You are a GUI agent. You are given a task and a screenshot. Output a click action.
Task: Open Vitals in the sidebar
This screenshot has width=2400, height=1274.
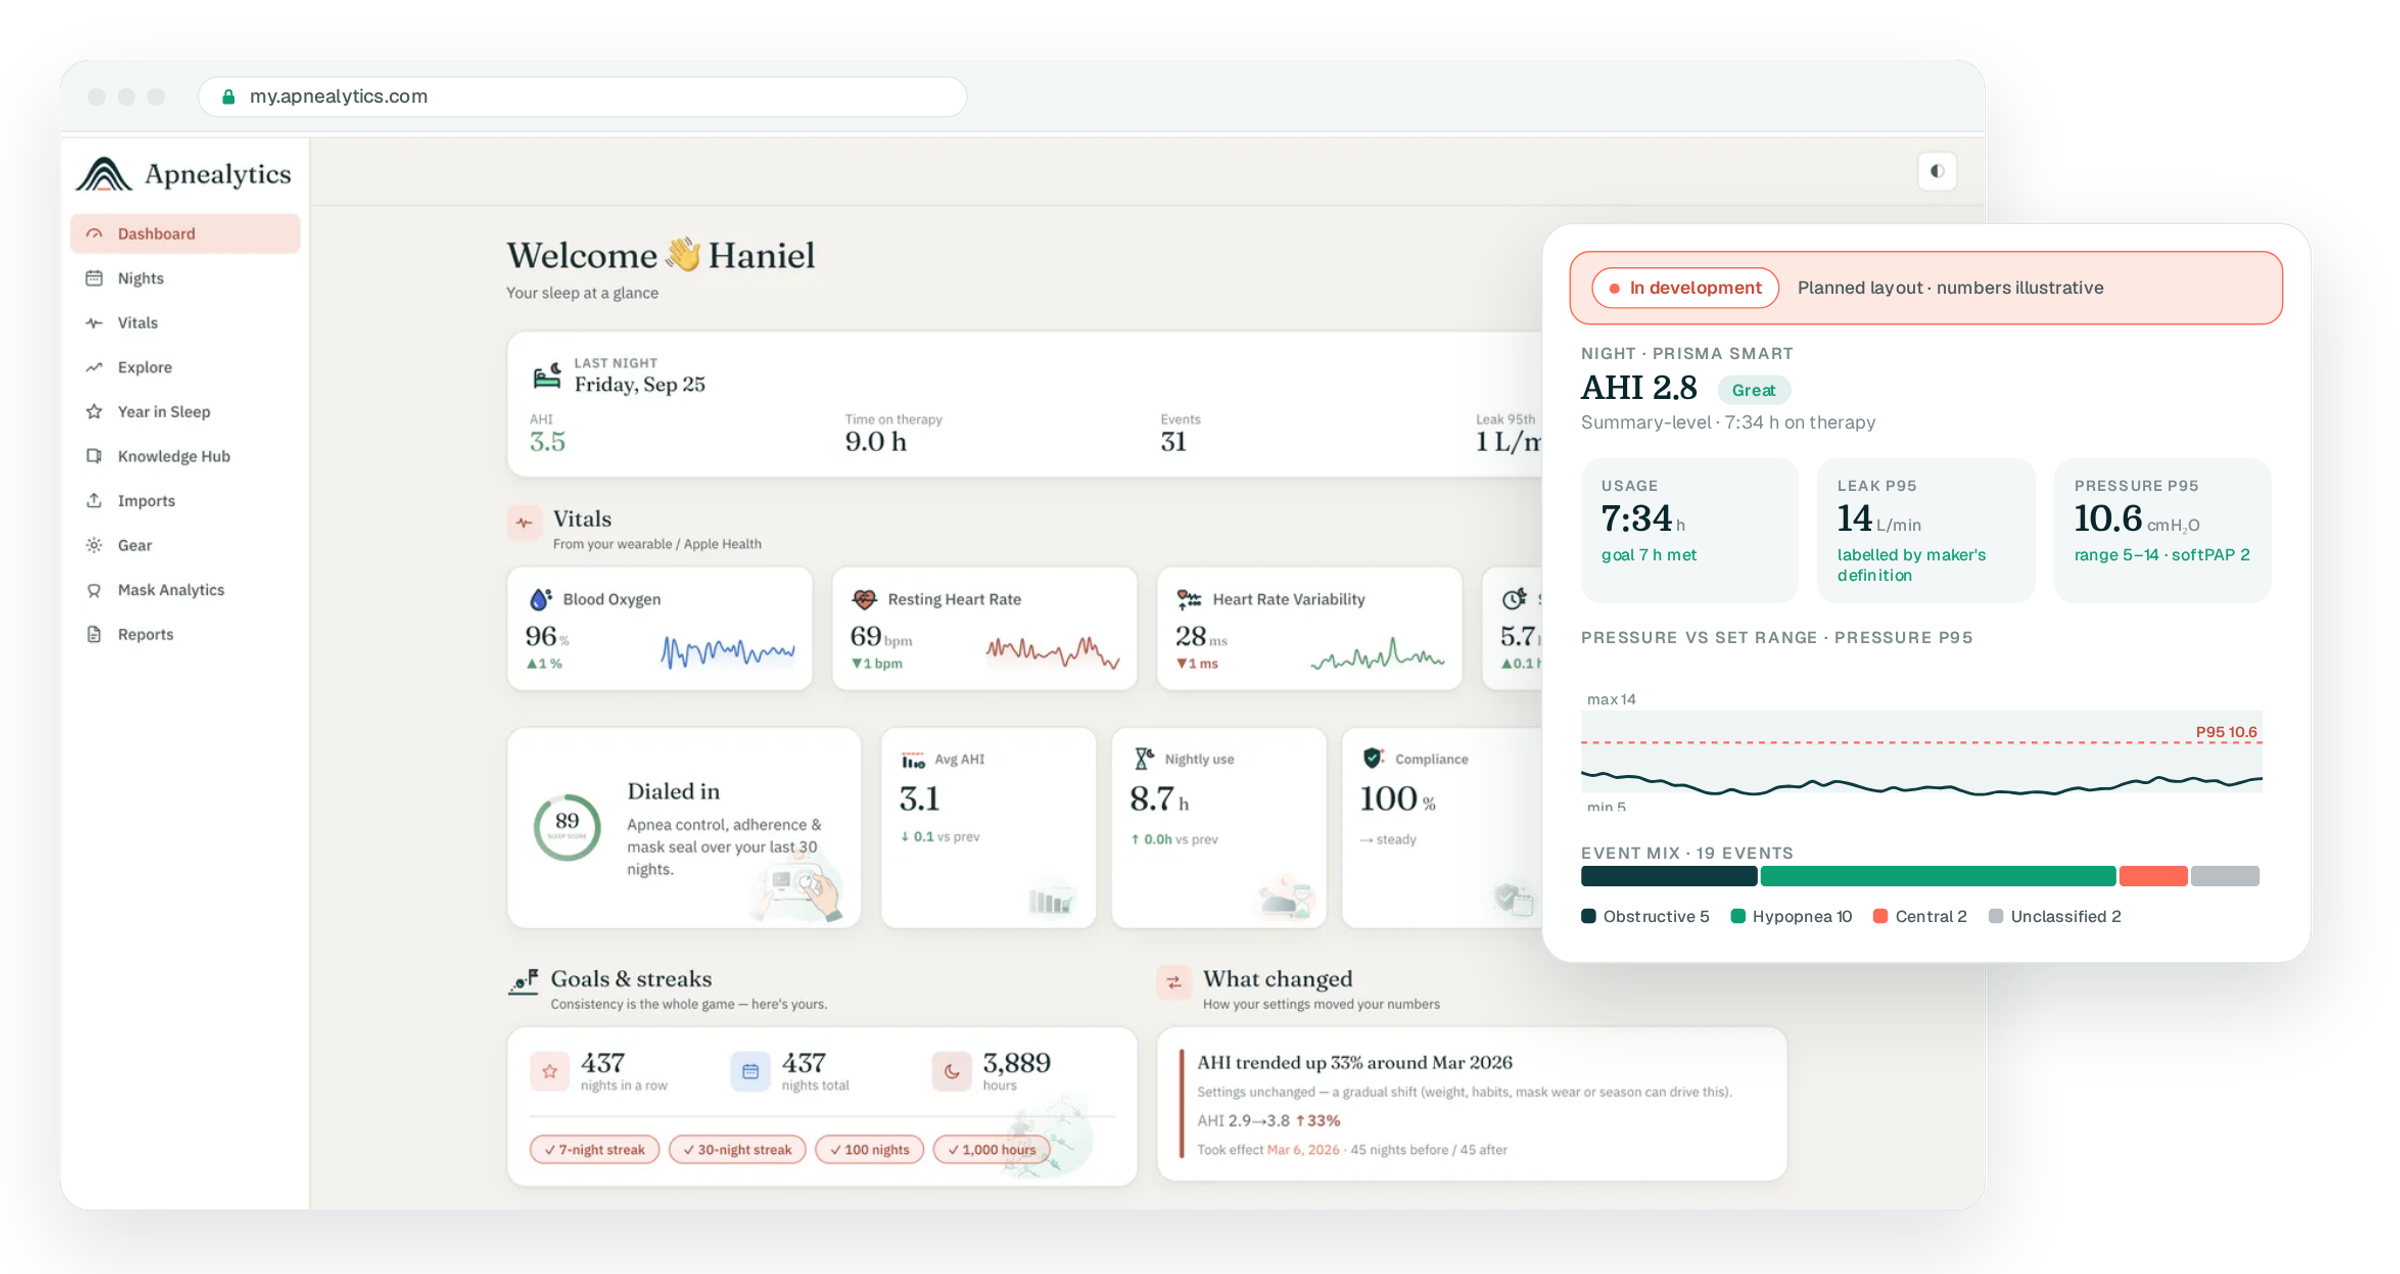coord(185,322)
